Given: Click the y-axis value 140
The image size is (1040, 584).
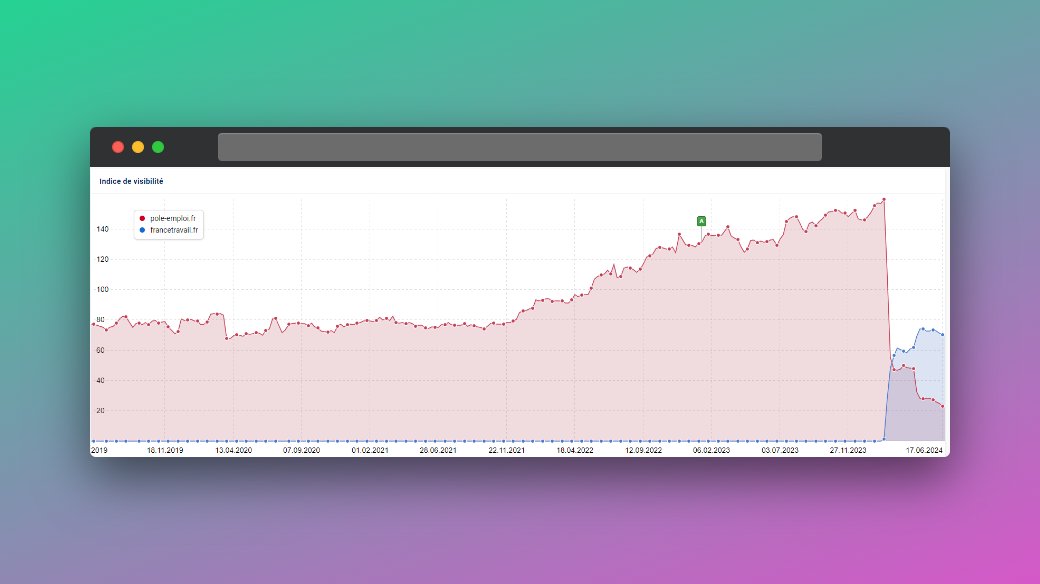Looking at the screenshot, I should click(x=102, y=229).
